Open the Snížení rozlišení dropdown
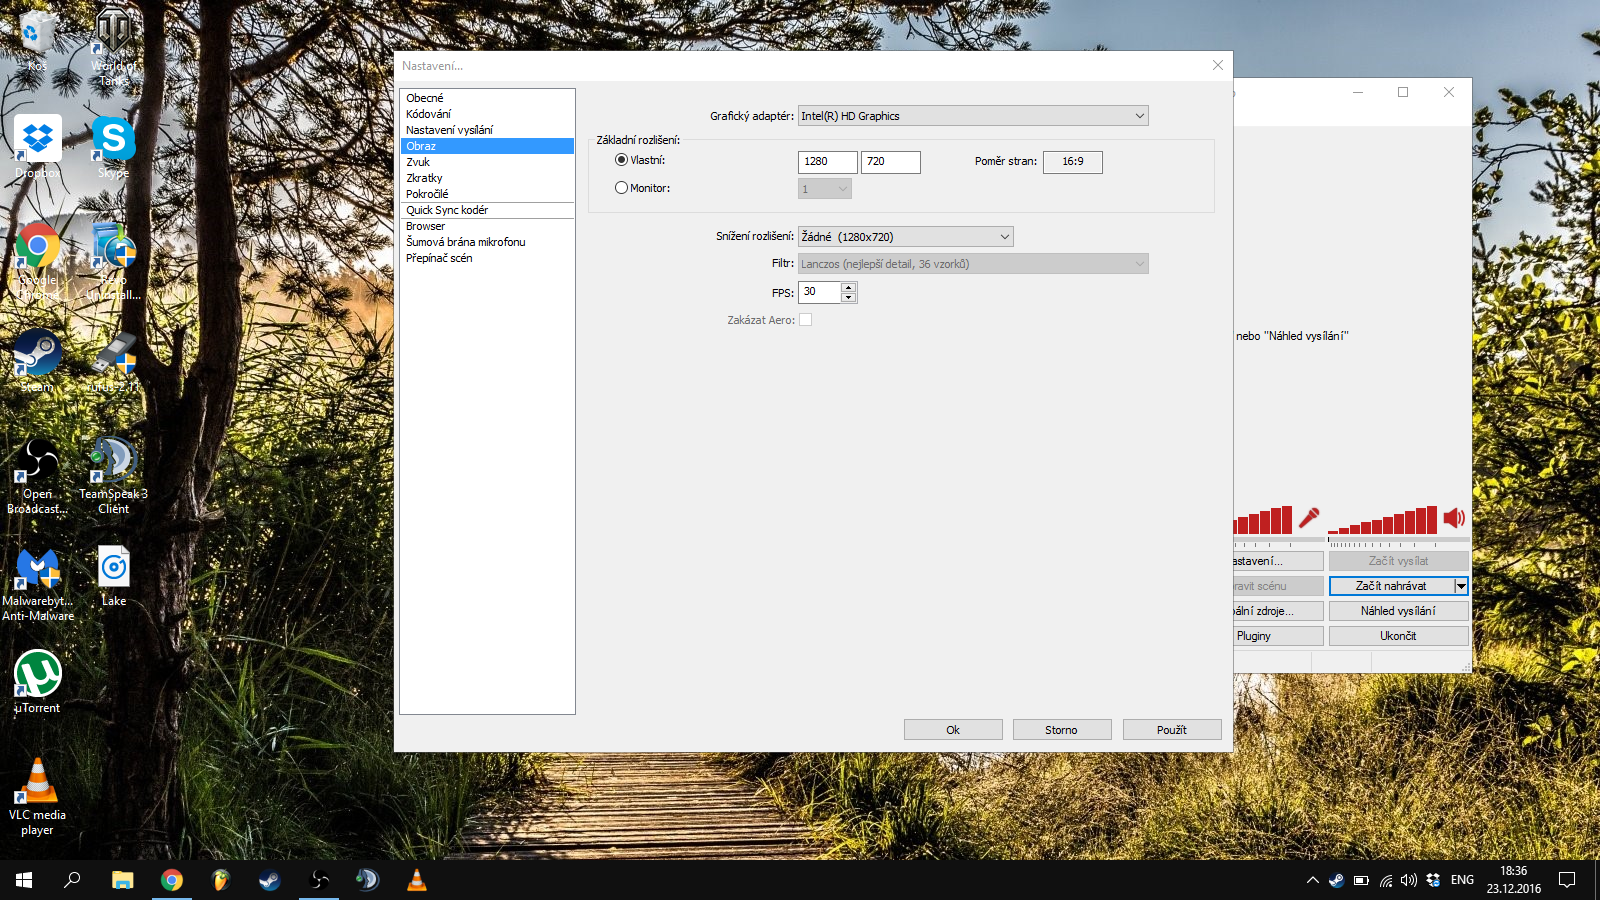The image size is (1600, 900). 1004,237
